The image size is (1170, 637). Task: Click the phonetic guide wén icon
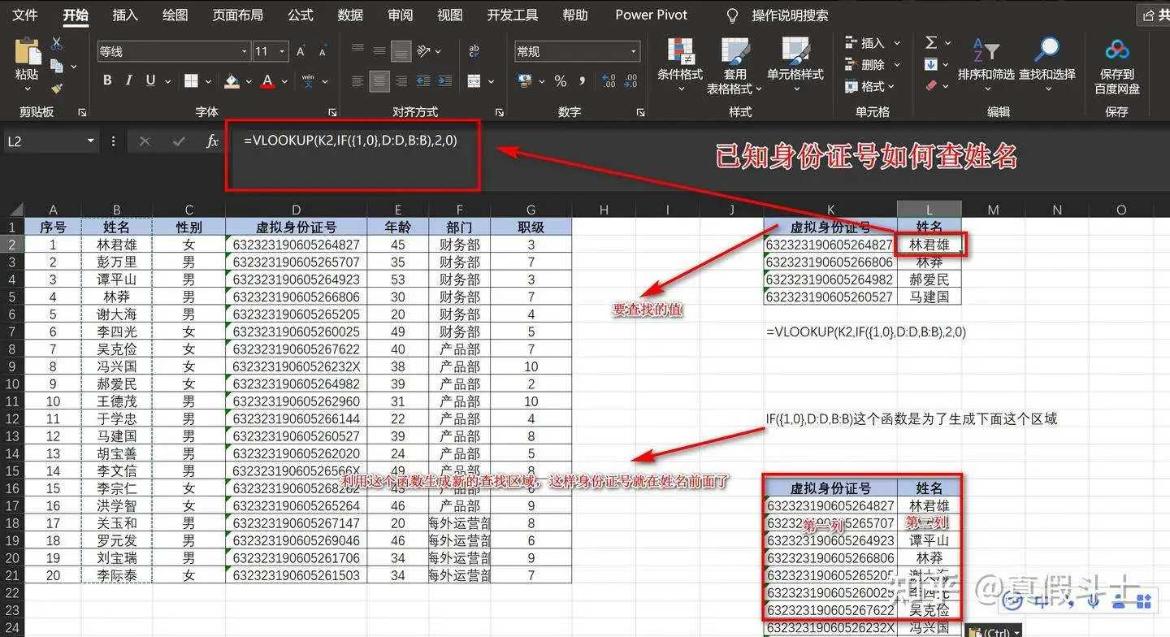308,81
